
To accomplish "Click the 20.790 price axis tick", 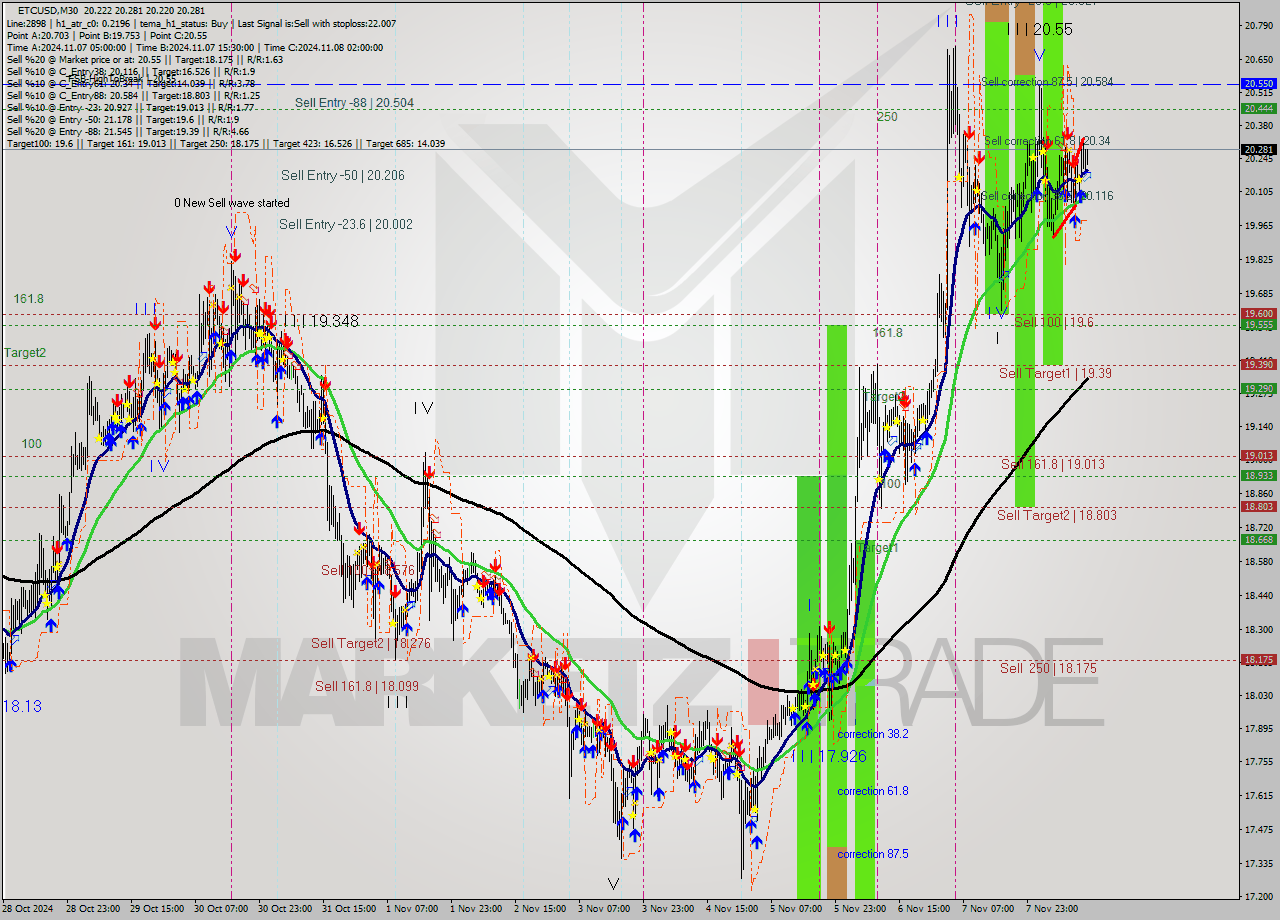I will coord(1259,24).
